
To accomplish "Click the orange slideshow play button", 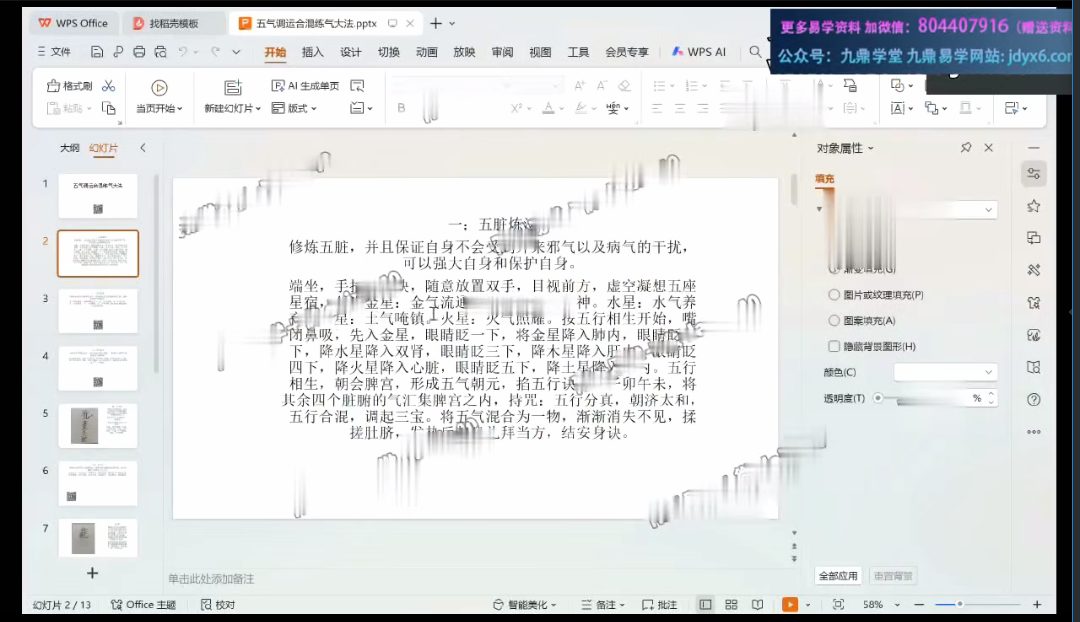I will pos(790,605).
